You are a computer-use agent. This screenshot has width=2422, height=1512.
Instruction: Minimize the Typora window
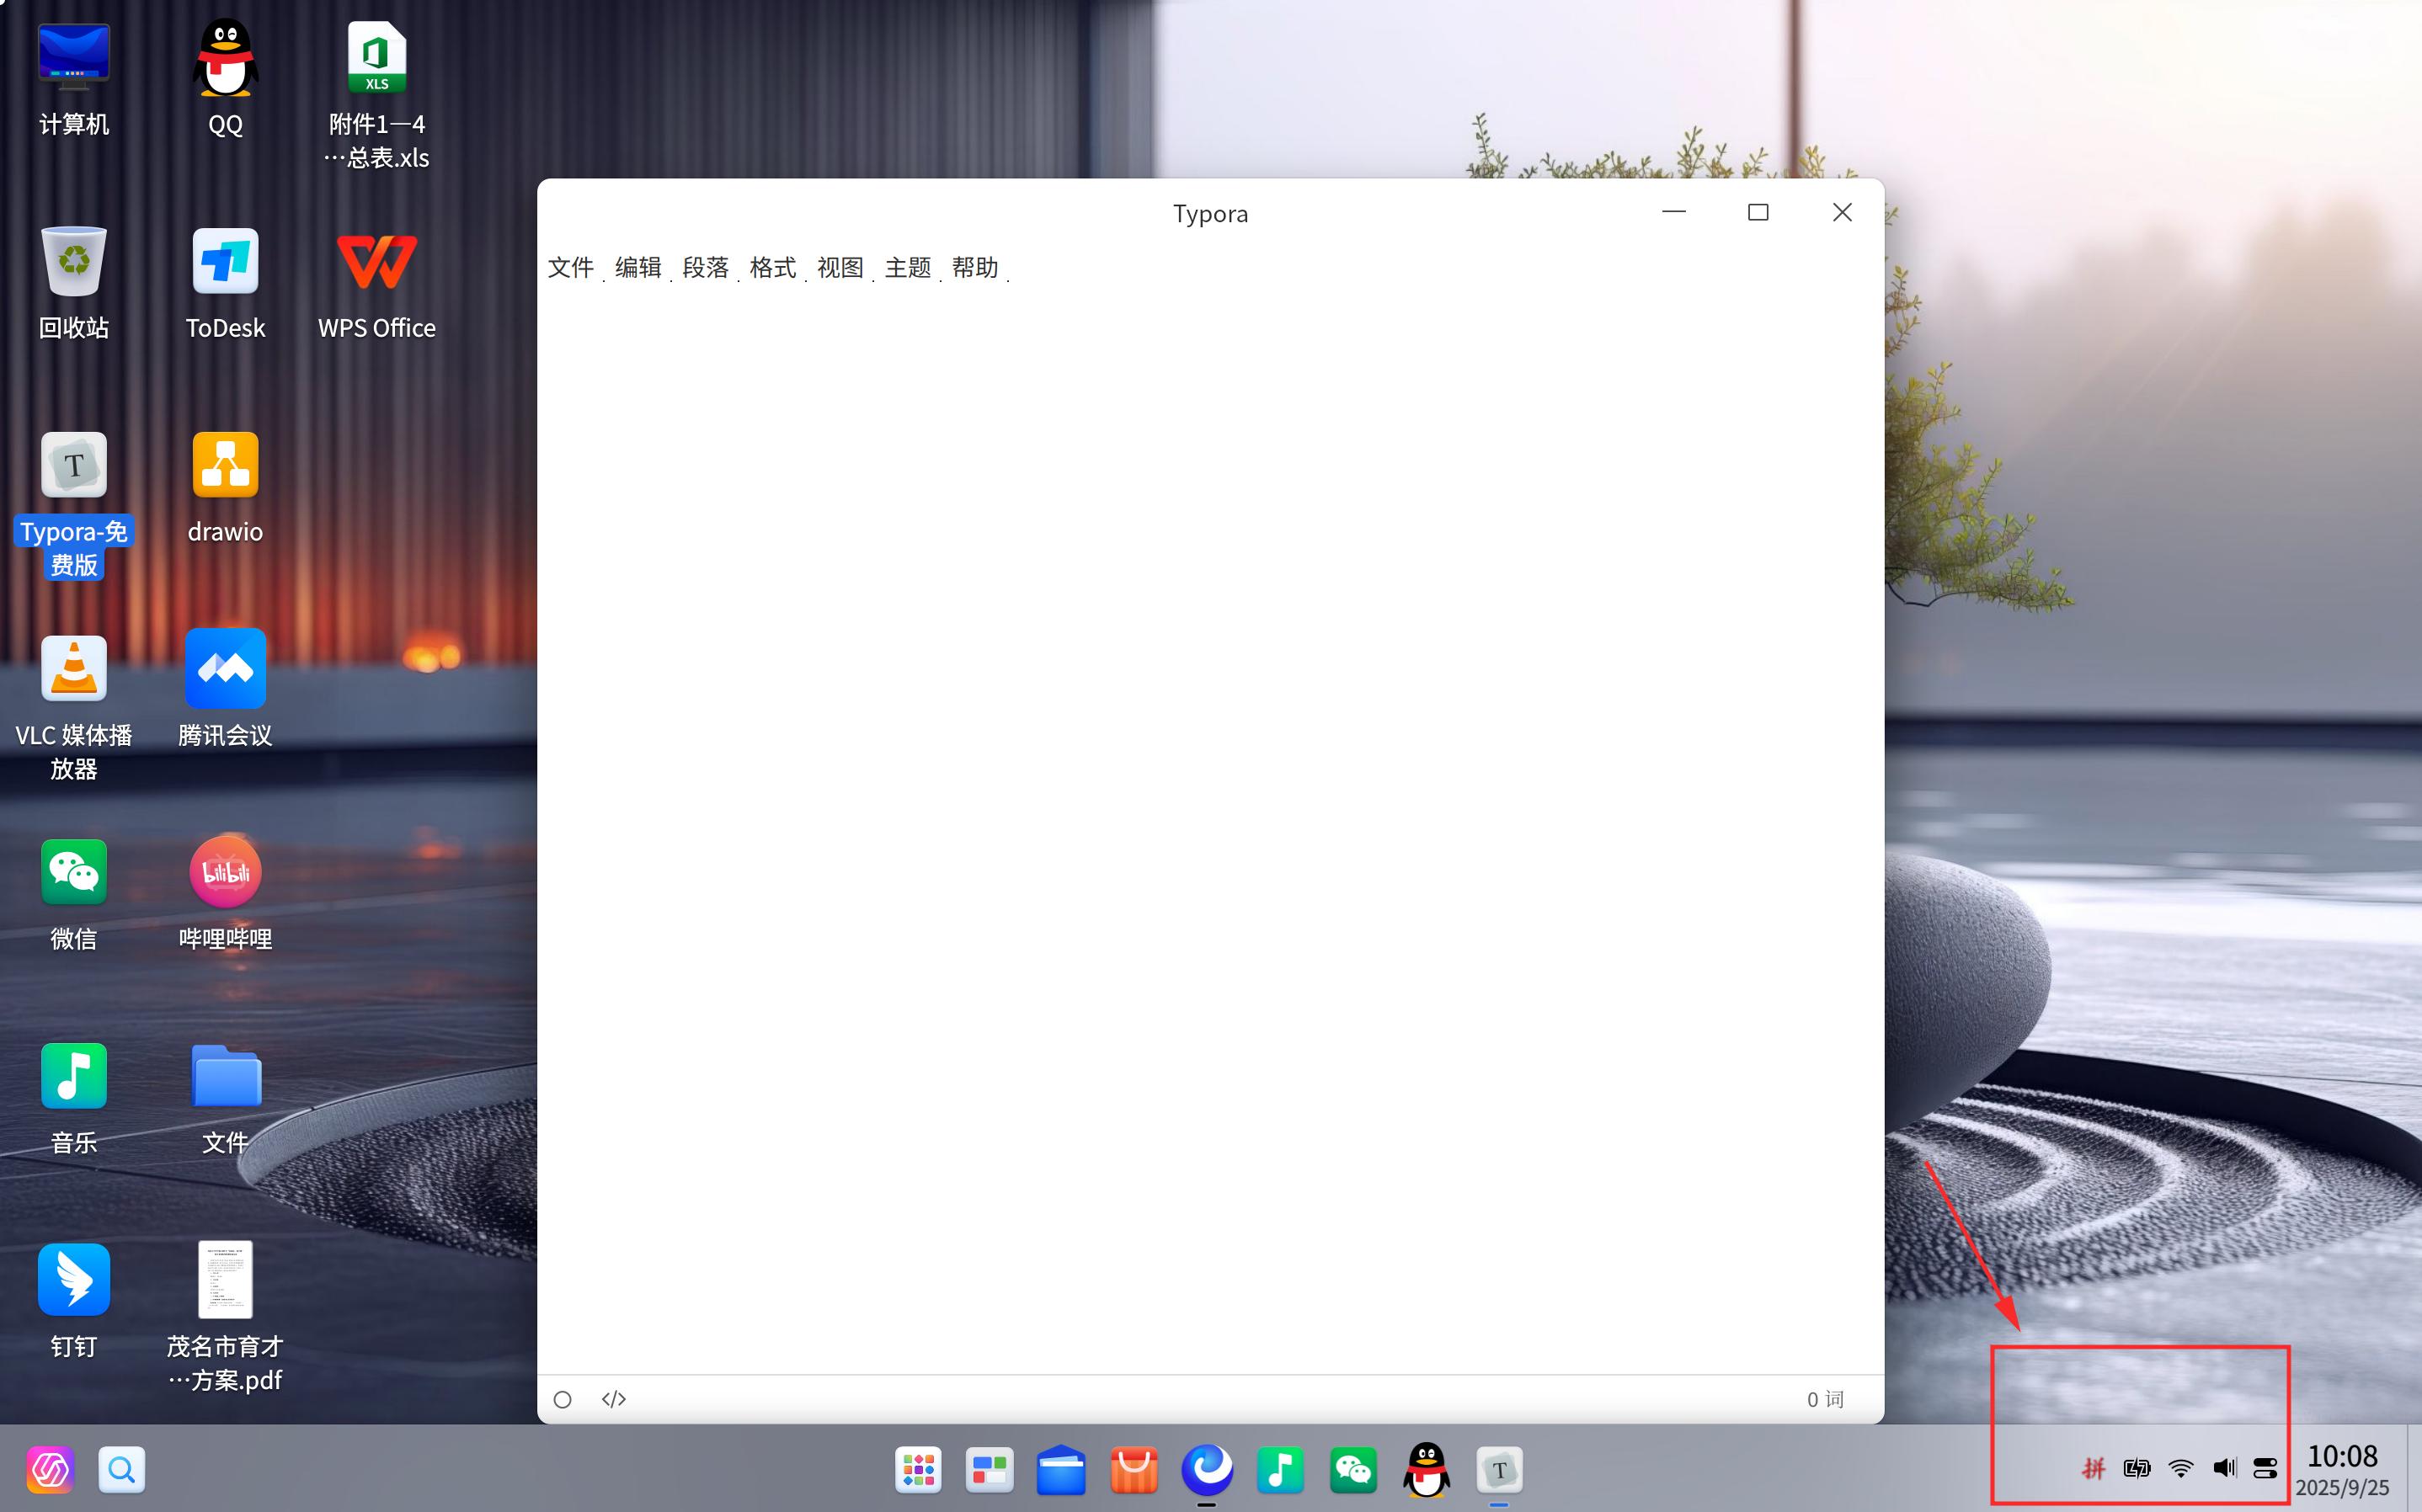[1674, 212]
